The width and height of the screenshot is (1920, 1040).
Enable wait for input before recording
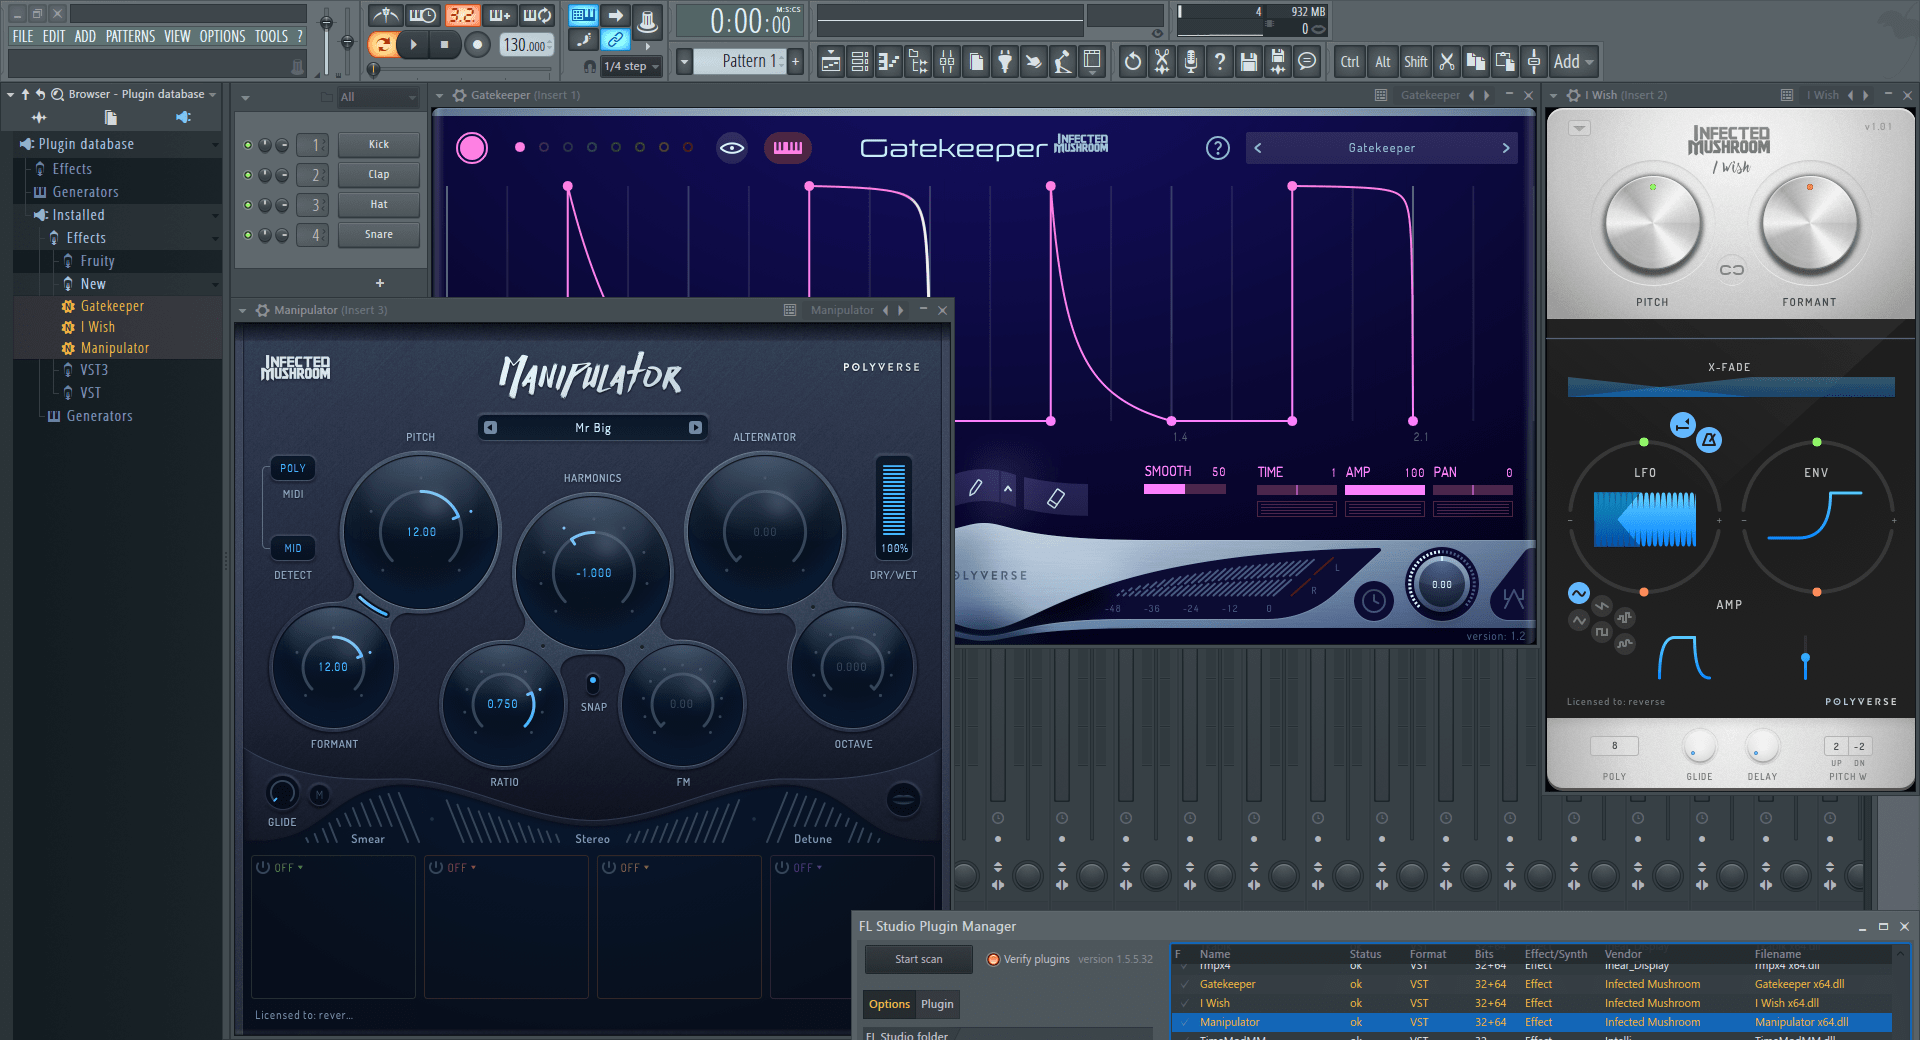point(423,15)
